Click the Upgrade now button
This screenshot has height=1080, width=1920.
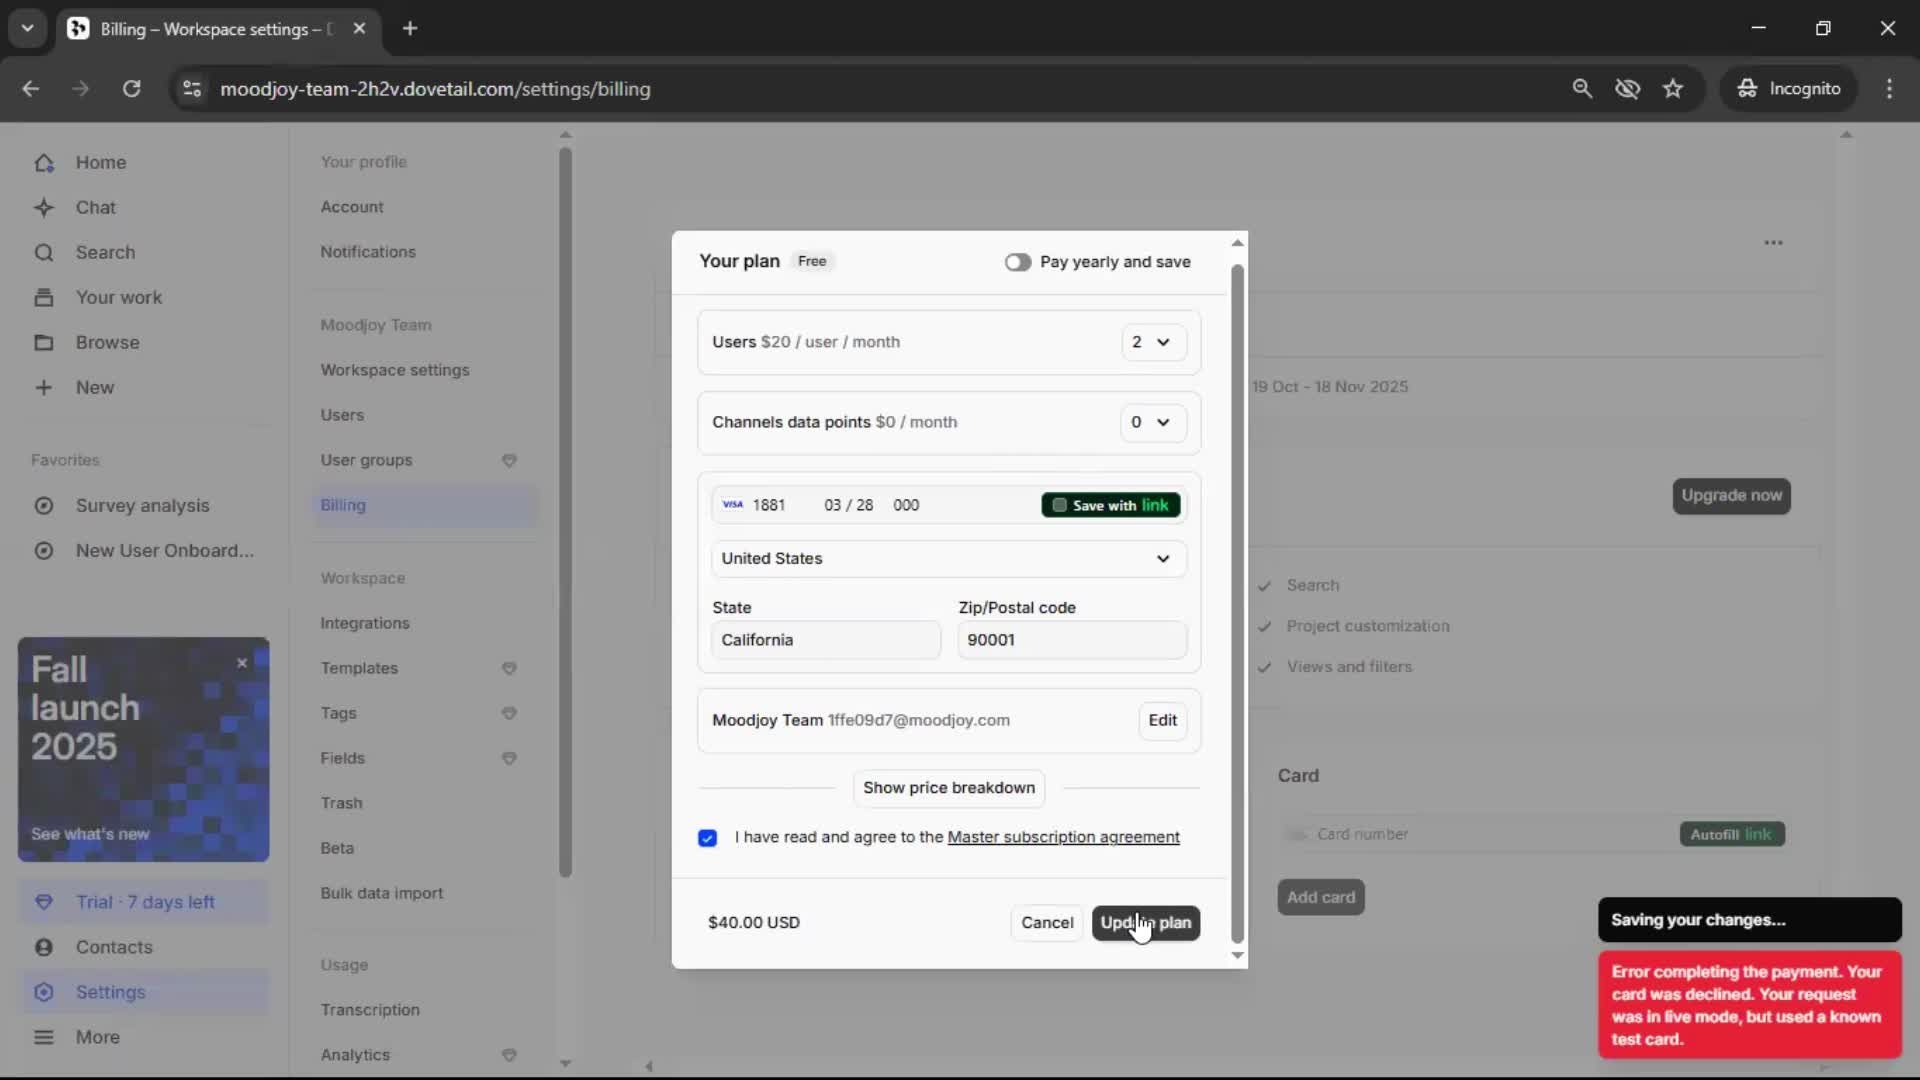tap(1731, 496)
